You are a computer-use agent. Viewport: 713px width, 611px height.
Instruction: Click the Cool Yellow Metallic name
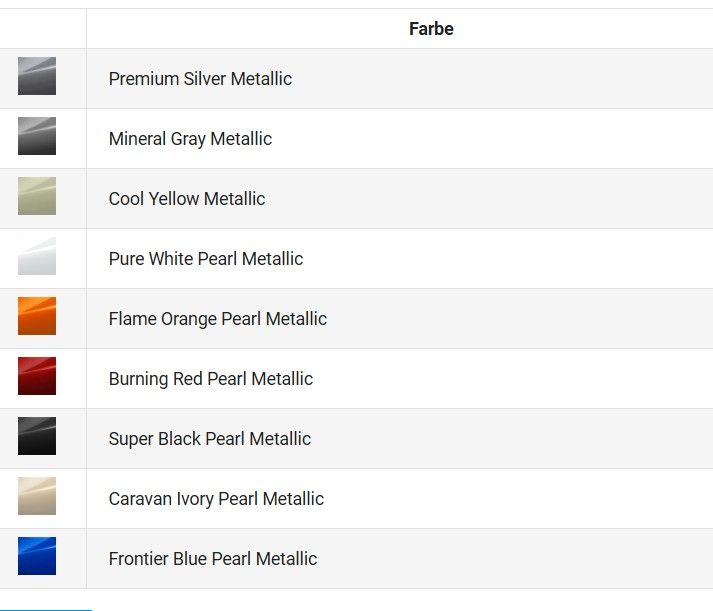pos(187,199)
